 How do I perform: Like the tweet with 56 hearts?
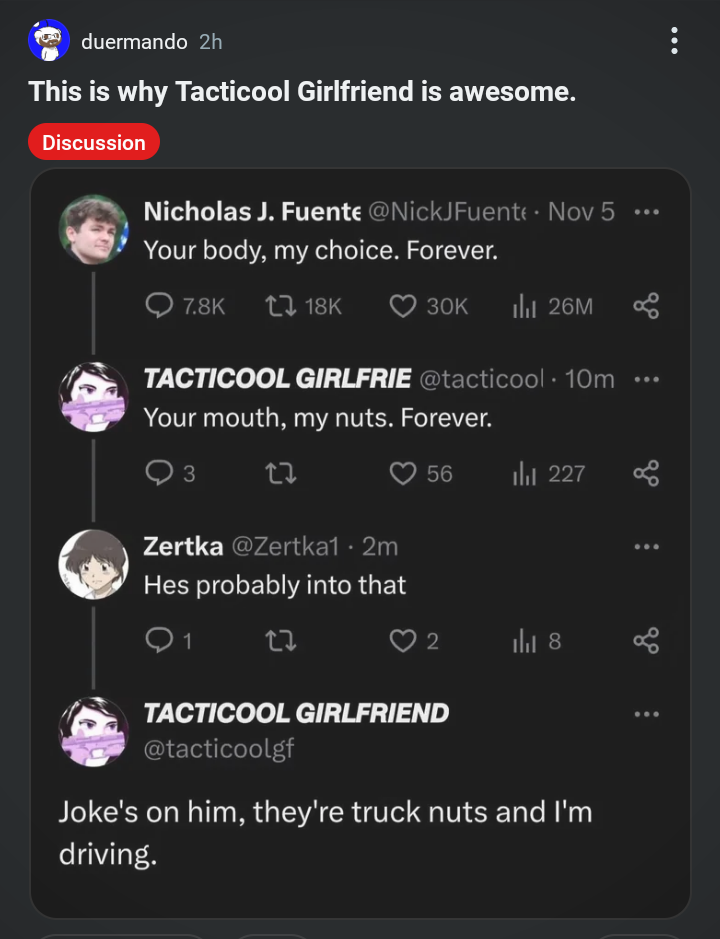(402, 473)
